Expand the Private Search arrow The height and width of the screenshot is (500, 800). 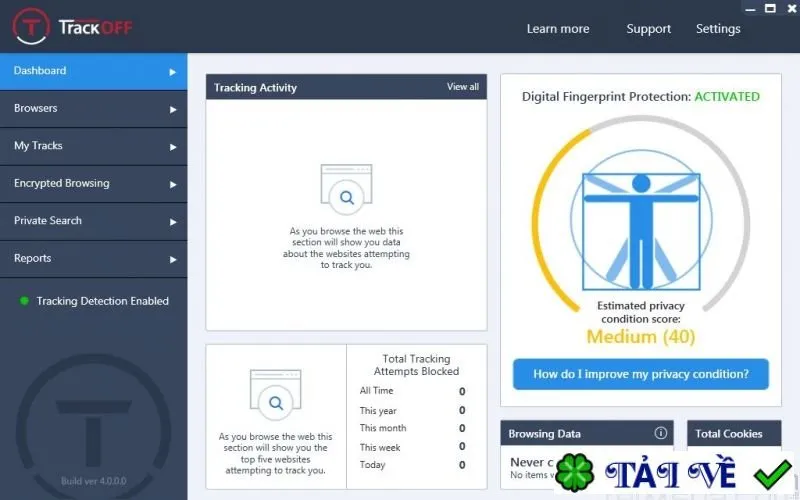point(173,222)
